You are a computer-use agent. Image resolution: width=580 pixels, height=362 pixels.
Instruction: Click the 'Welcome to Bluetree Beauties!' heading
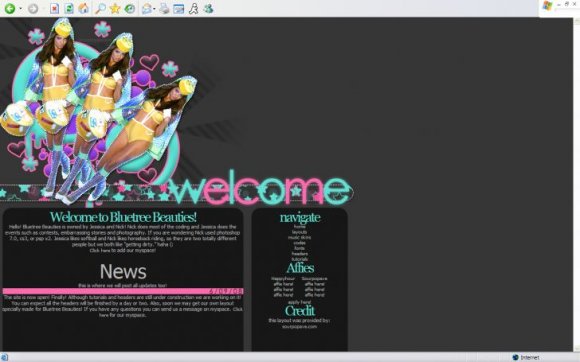[x=123, y=217]
